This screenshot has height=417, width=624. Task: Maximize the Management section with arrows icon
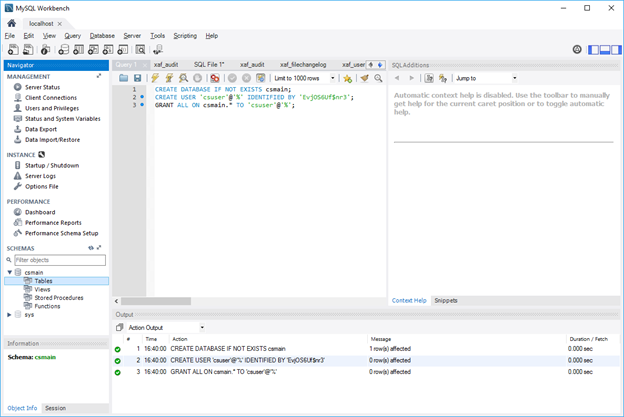tap(99, 76)
